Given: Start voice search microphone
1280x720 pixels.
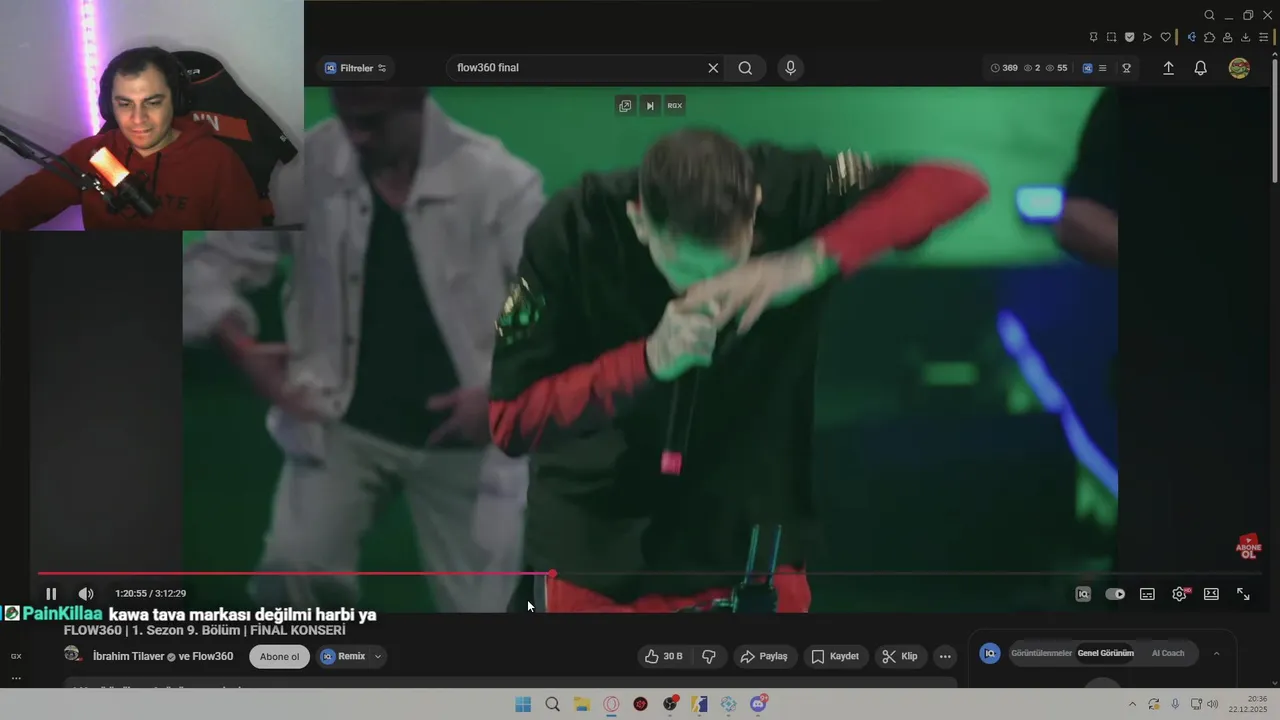Looking at the screenshot, I should click(790, 68).
